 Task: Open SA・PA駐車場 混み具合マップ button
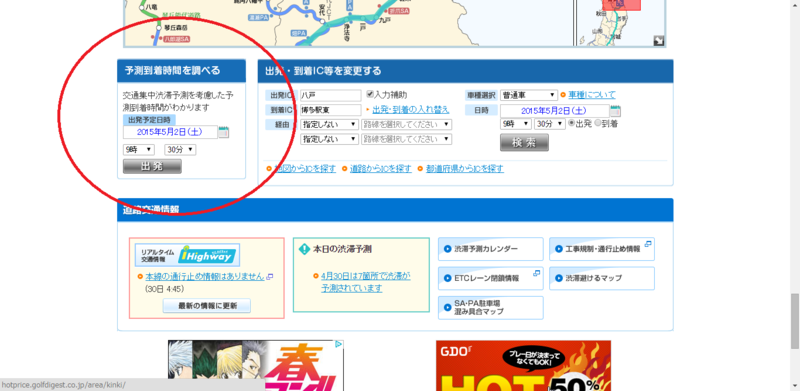point(490,307)
